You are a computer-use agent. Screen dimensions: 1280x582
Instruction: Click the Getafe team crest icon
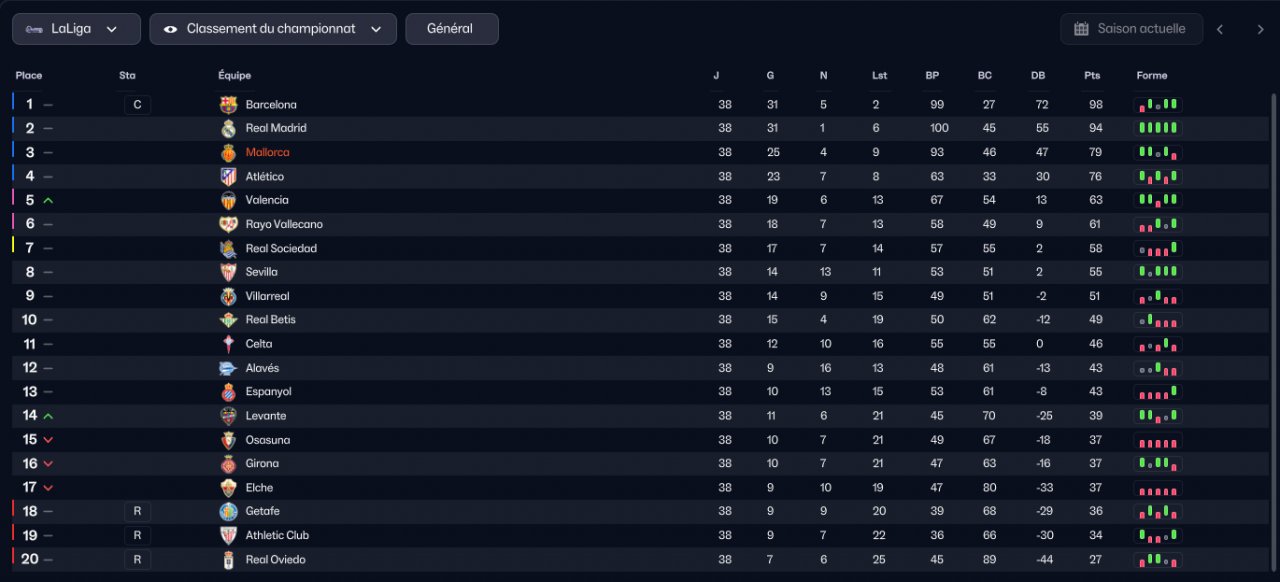pos(228,511)
